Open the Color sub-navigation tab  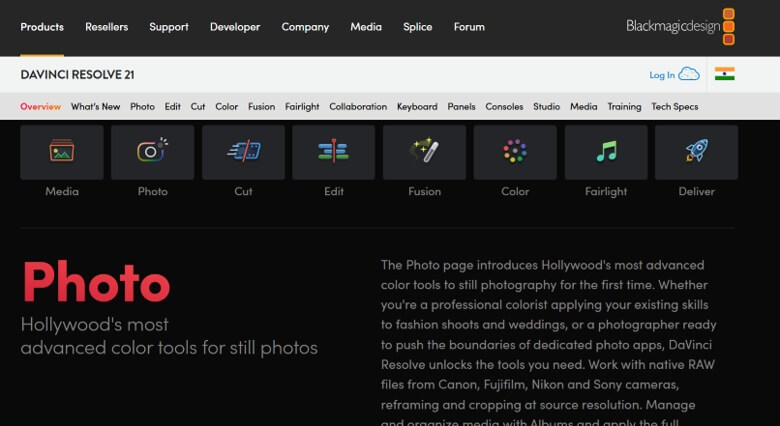click(x=226, y=106)
